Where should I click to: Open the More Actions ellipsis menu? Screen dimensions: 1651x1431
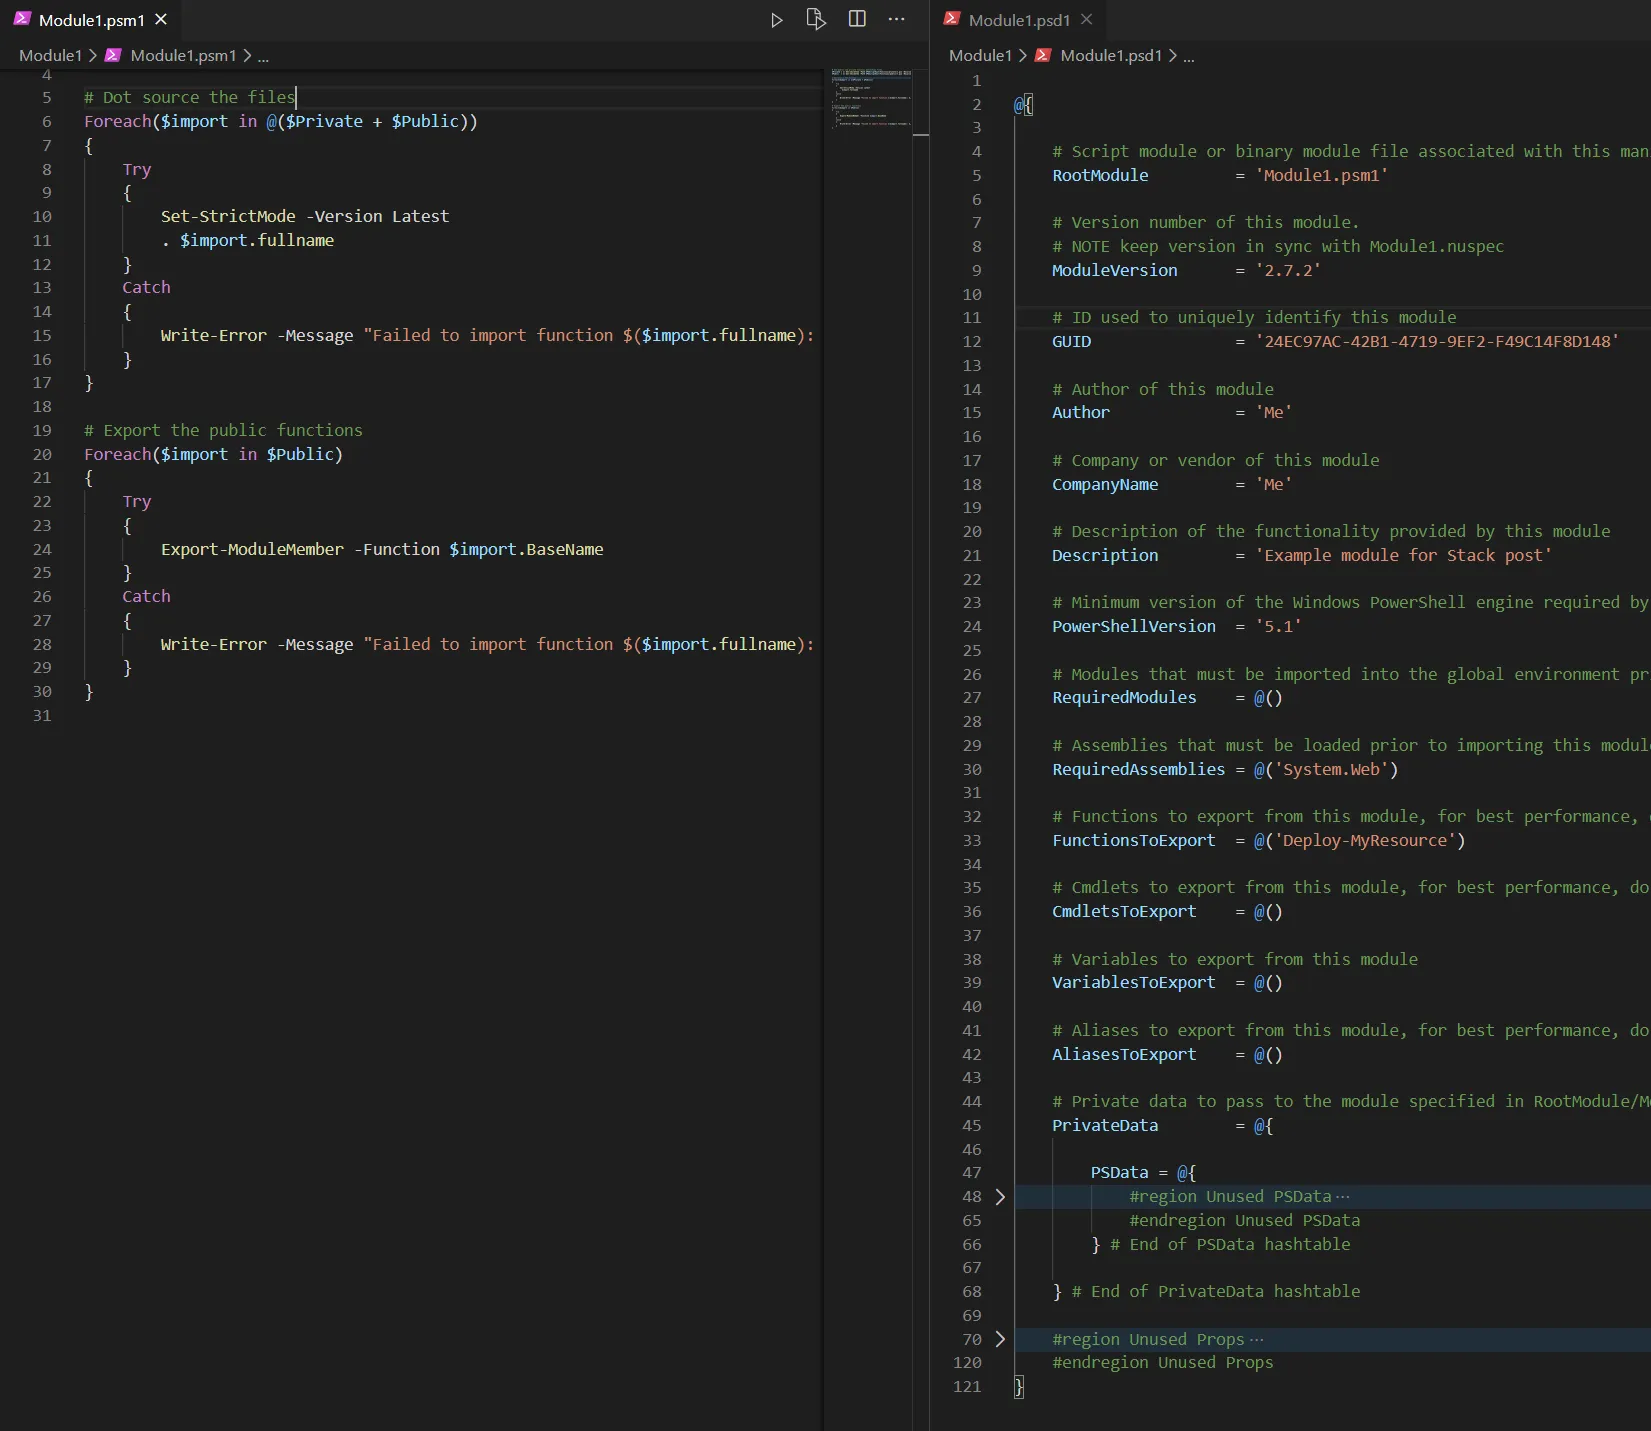pyautogui.click(x=897, y=20)
